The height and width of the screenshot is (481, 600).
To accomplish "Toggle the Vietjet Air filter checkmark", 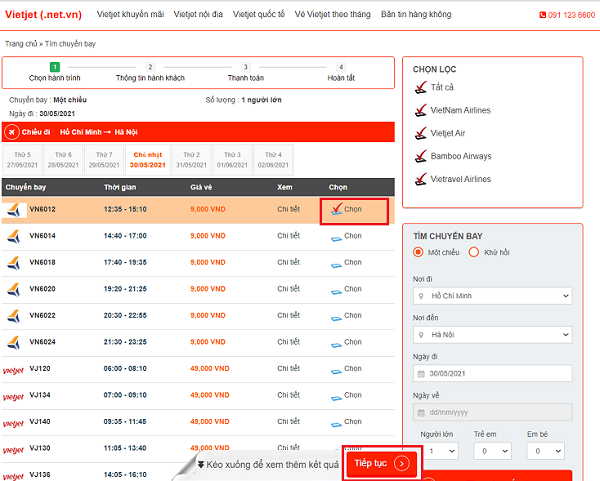I will (421, 133).
